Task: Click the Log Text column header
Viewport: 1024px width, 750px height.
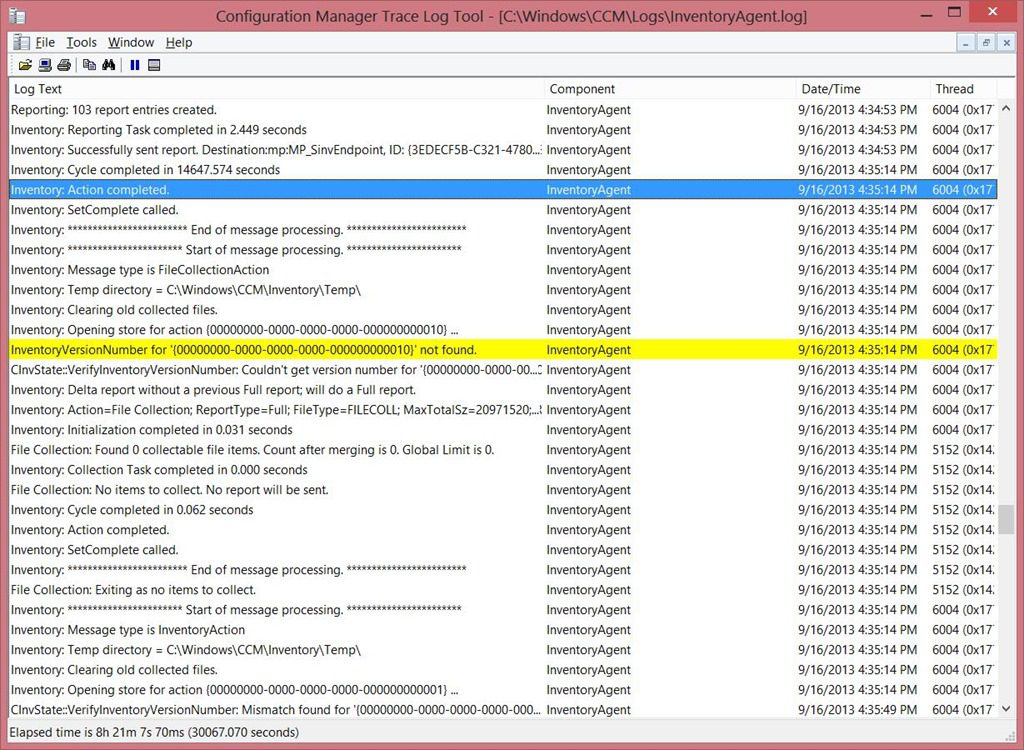Action: tap(276, 89)
